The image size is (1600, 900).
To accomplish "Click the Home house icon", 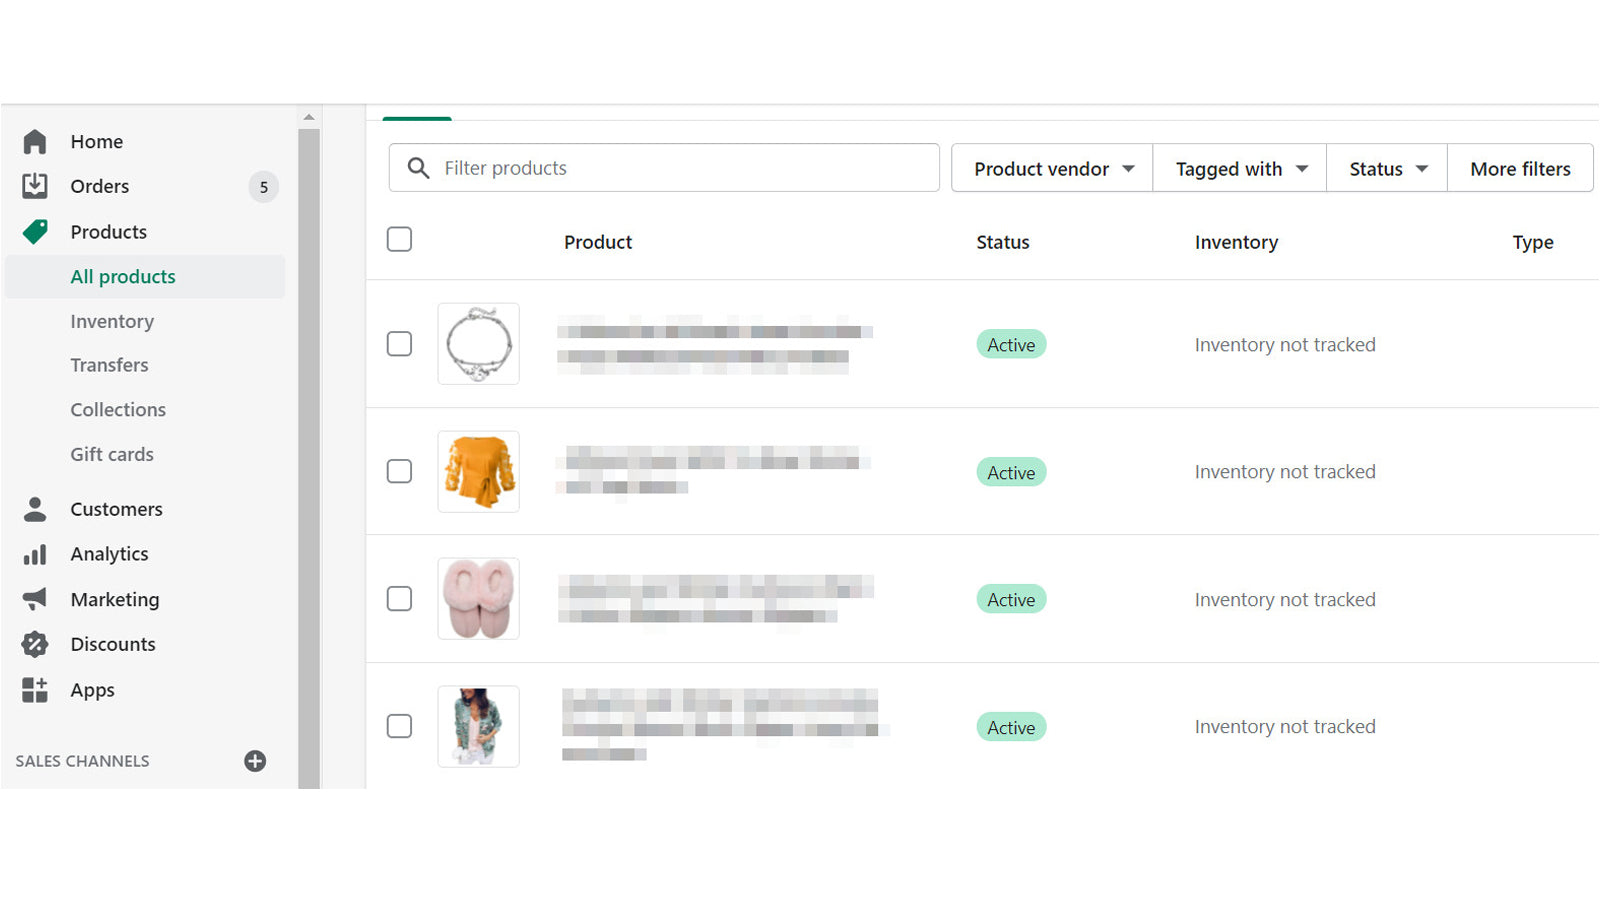I will 35,142.
